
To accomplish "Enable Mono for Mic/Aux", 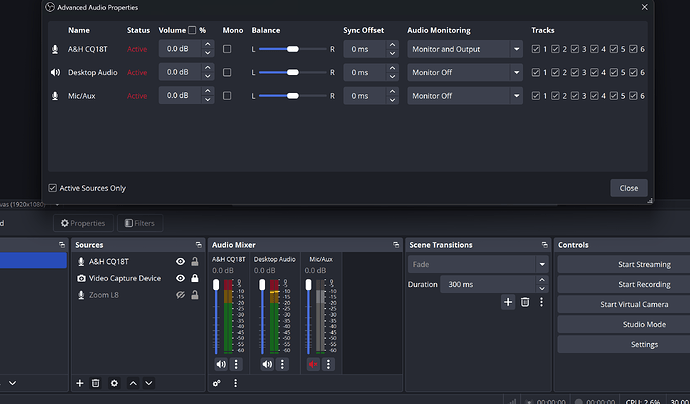I will tap(227, 95).
